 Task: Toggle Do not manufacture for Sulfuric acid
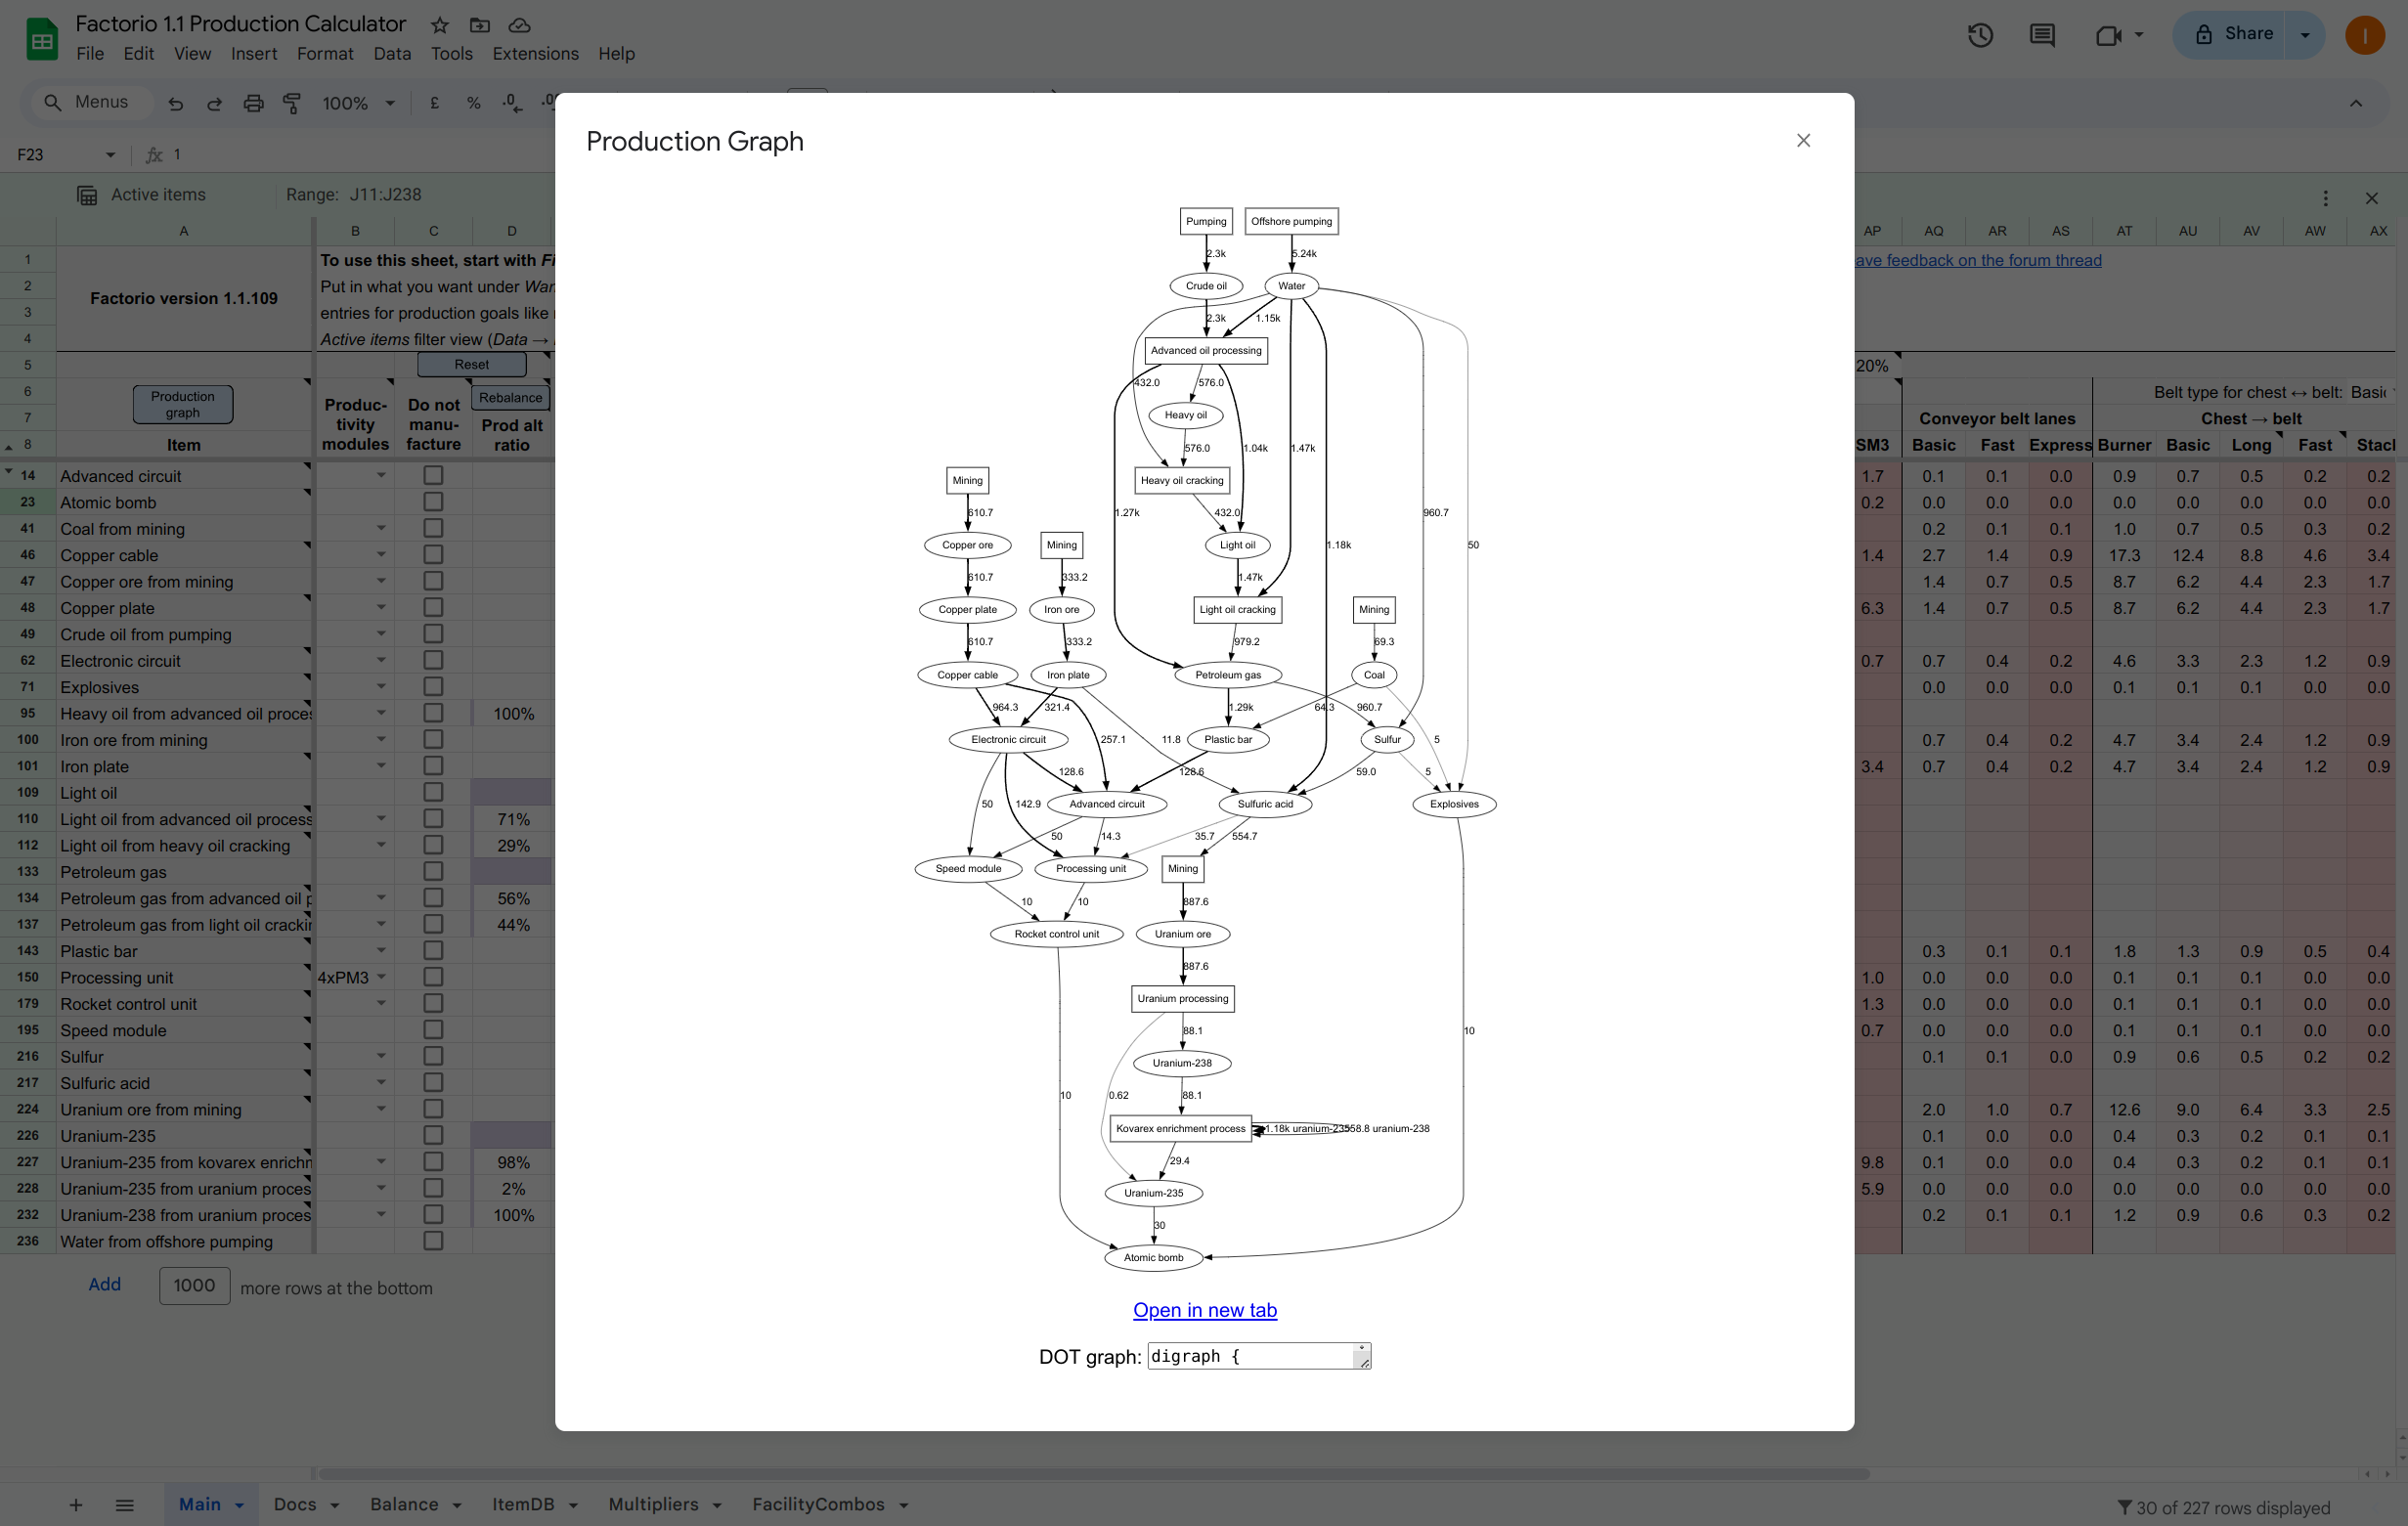(433, 1082)
